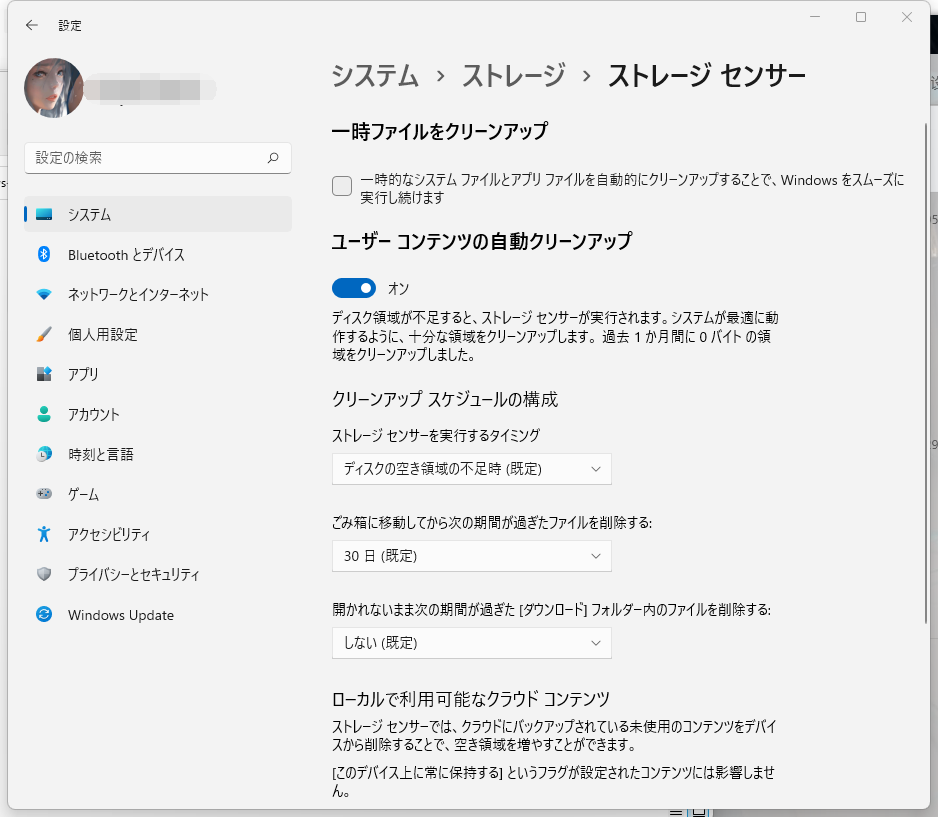Screen dimensions: 938x817
Task: Click the システム monitor icon in sidebar
Action: (44, 214)
